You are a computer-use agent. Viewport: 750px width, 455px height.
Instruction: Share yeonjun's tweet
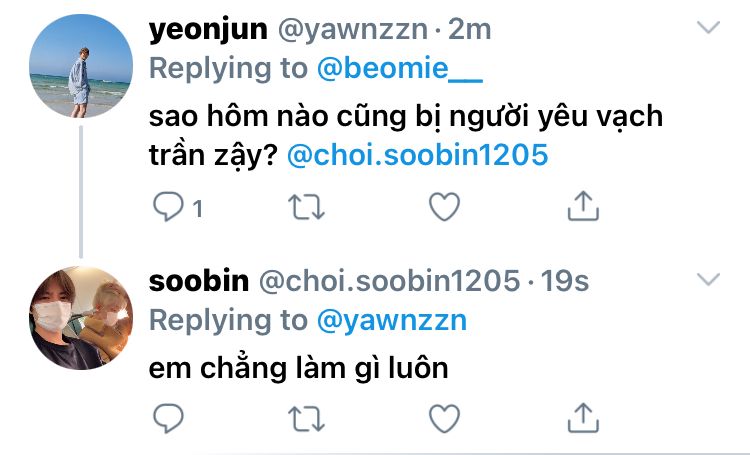click(x=583, y=206)
